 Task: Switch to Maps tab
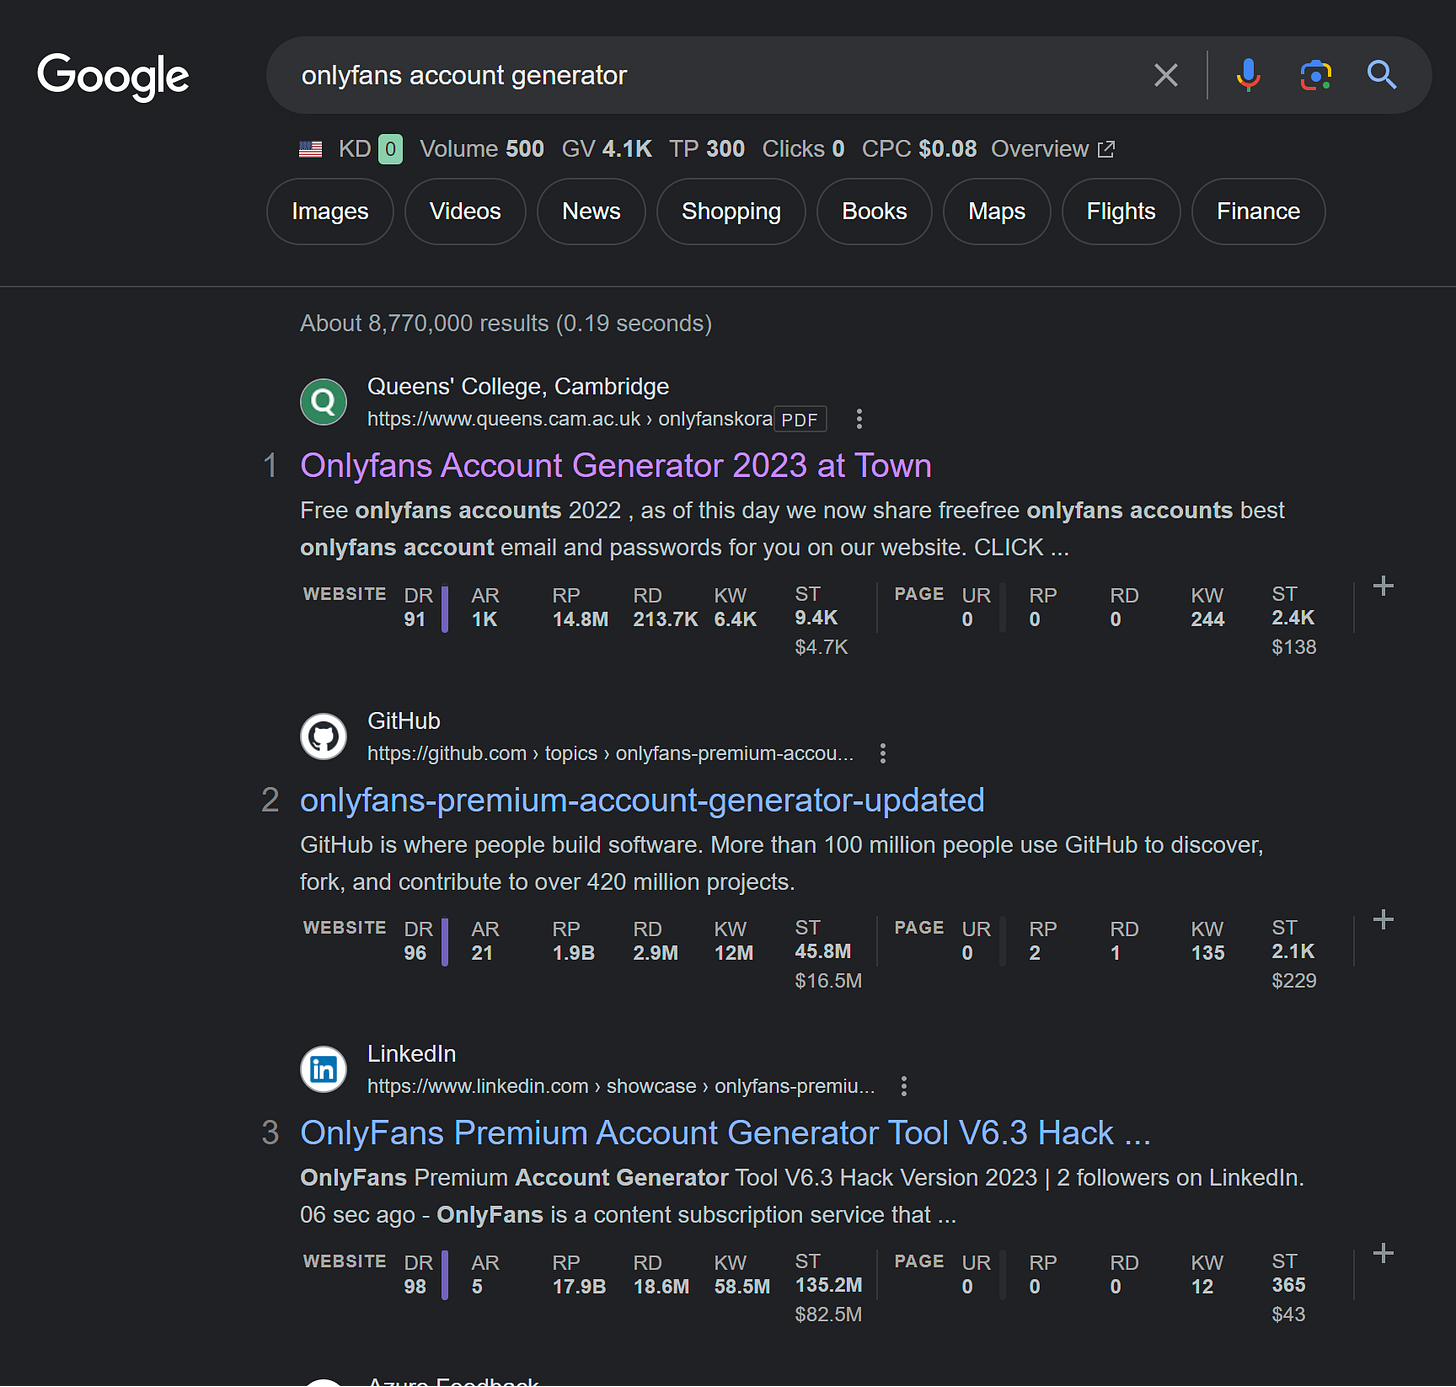(997, 212)
